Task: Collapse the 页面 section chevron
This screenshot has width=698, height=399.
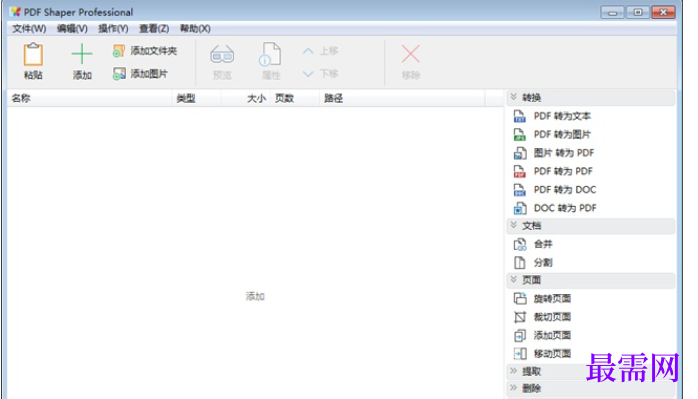Action: tap(513, 279)
